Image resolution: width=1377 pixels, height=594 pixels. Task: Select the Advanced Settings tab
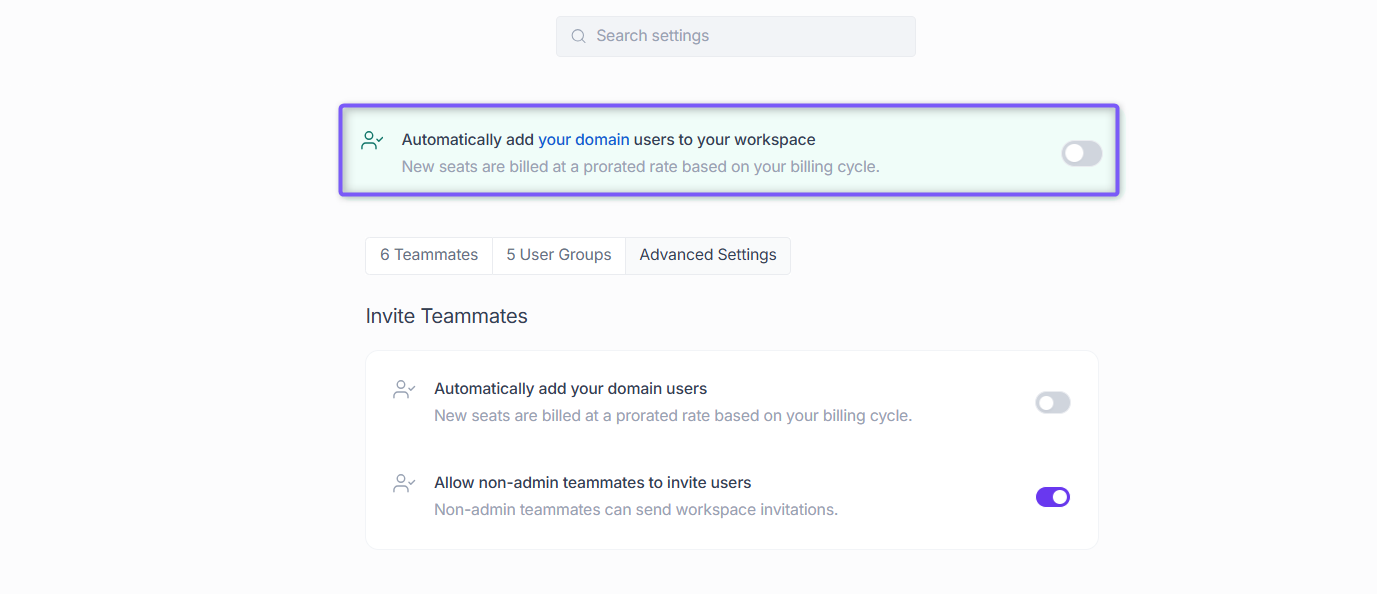[708, 255]
